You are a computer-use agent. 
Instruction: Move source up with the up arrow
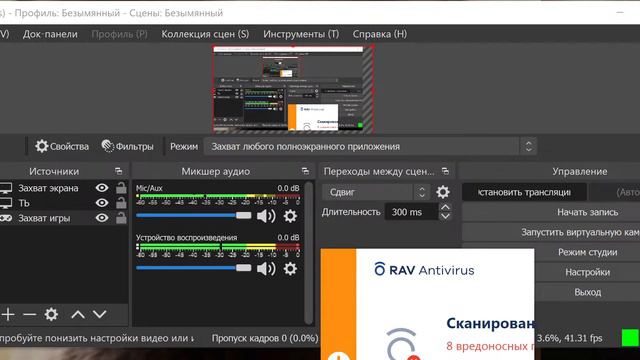(78, 314)
